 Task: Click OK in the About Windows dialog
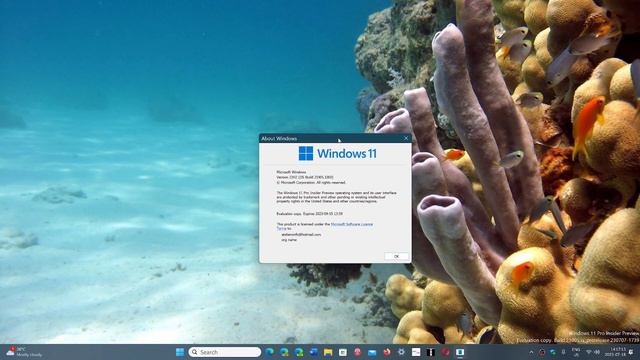tap(396, 256)
